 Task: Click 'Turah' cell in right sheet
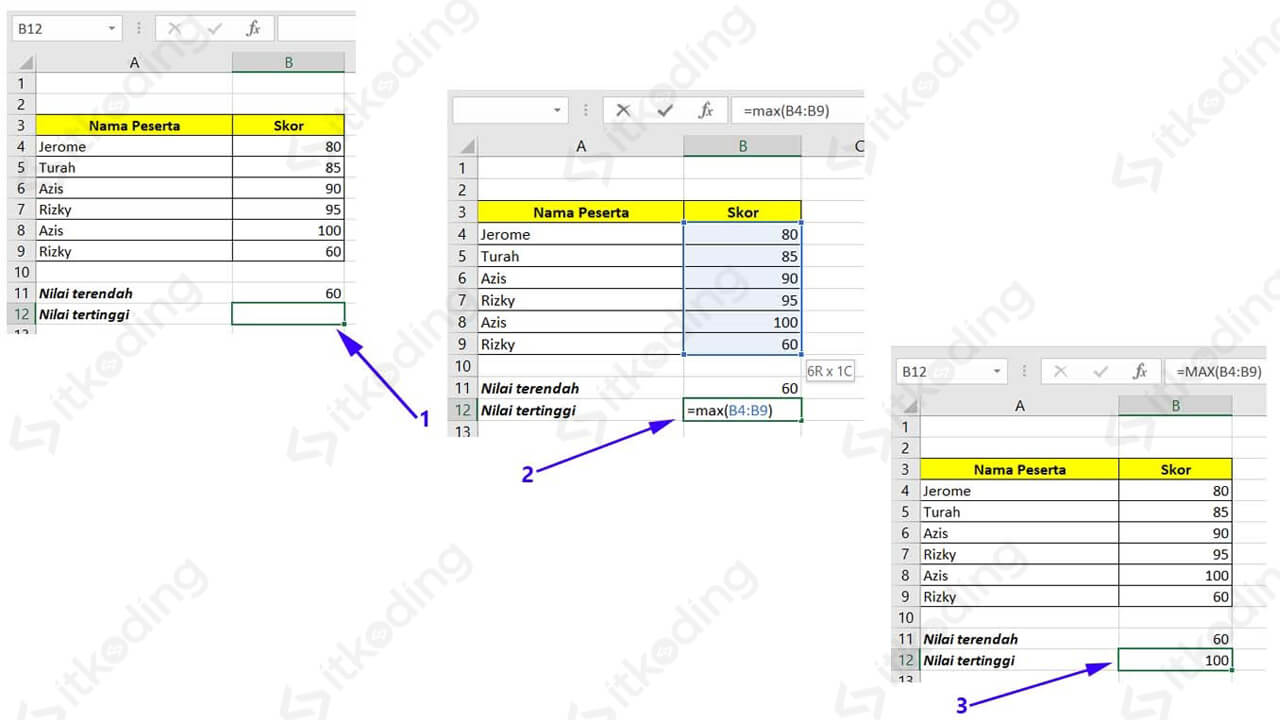click(1019, 512)
